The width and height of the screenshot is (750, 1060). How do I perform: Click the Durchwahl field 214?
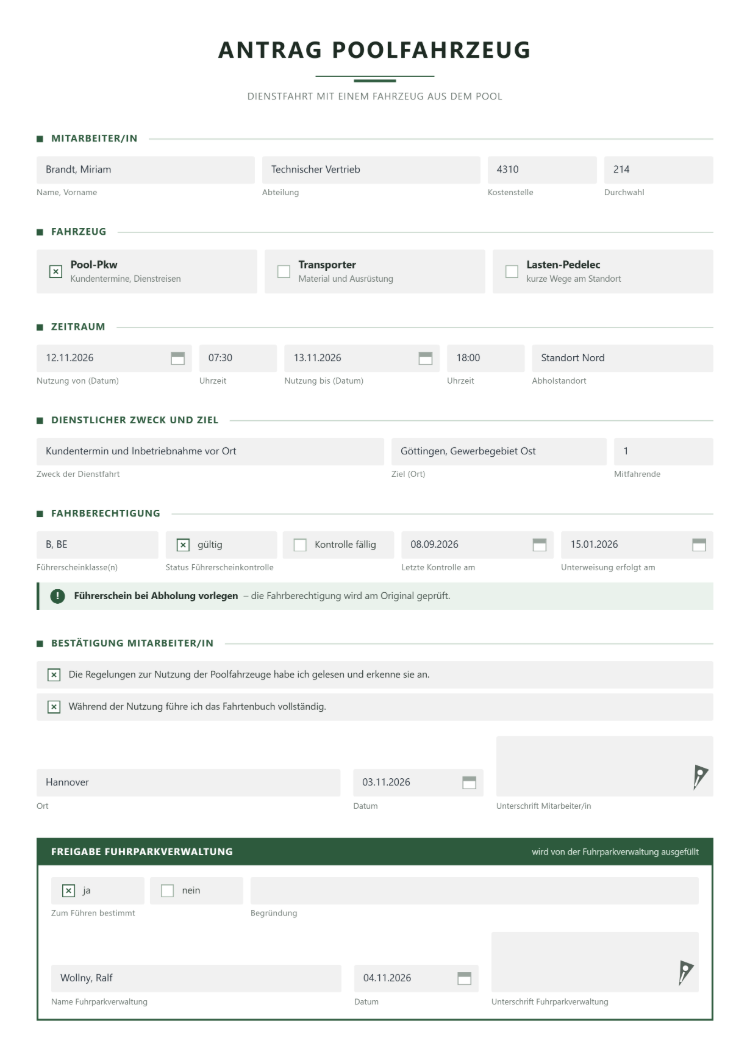point(659,170)
